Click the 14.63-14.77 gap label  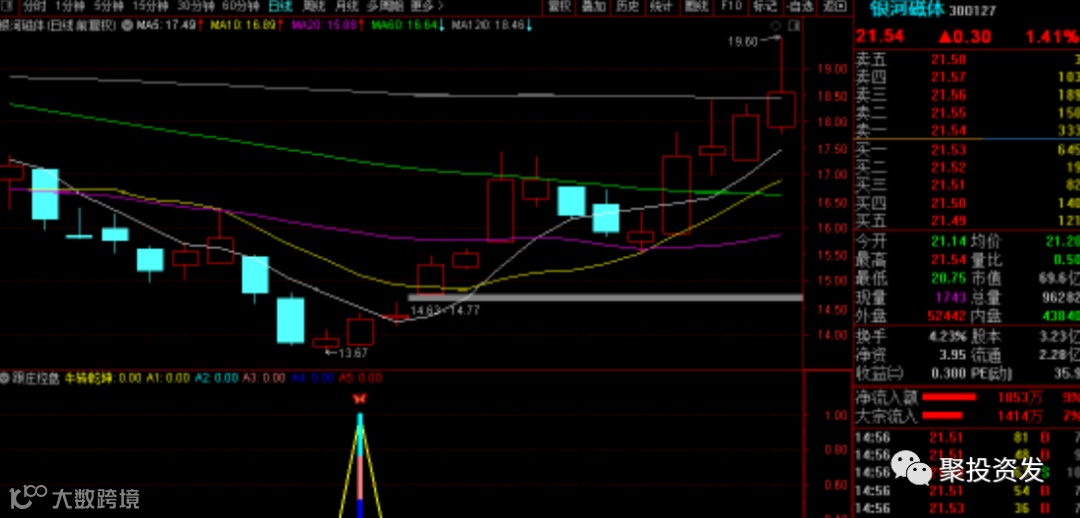[x=444, y=311]
